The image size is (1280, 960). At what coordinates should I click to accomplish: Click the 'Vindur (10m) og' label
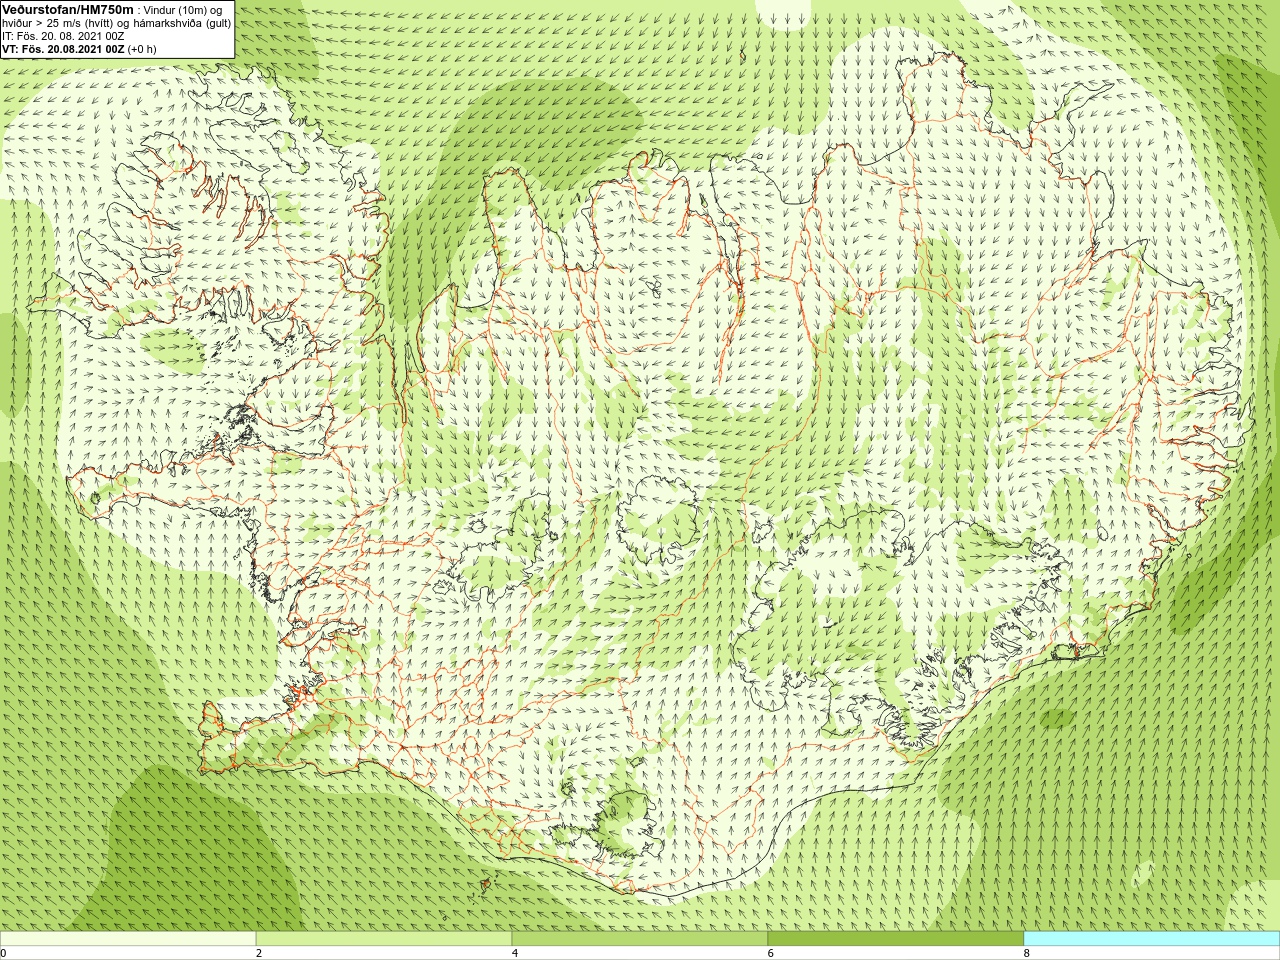pos(184,9)
